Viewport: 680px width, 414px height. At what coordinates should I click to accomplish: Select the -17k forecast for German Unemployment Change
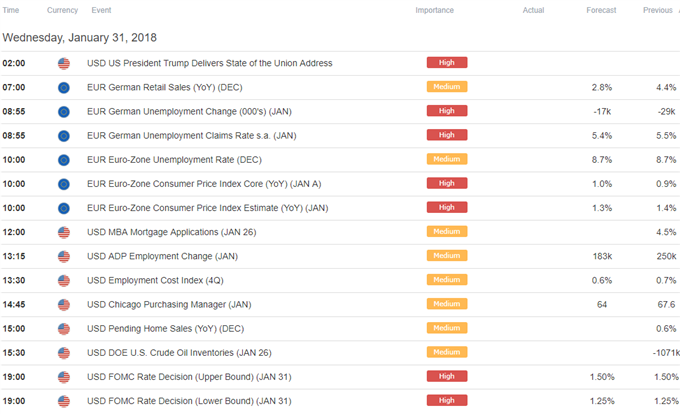tap(602, 111)
